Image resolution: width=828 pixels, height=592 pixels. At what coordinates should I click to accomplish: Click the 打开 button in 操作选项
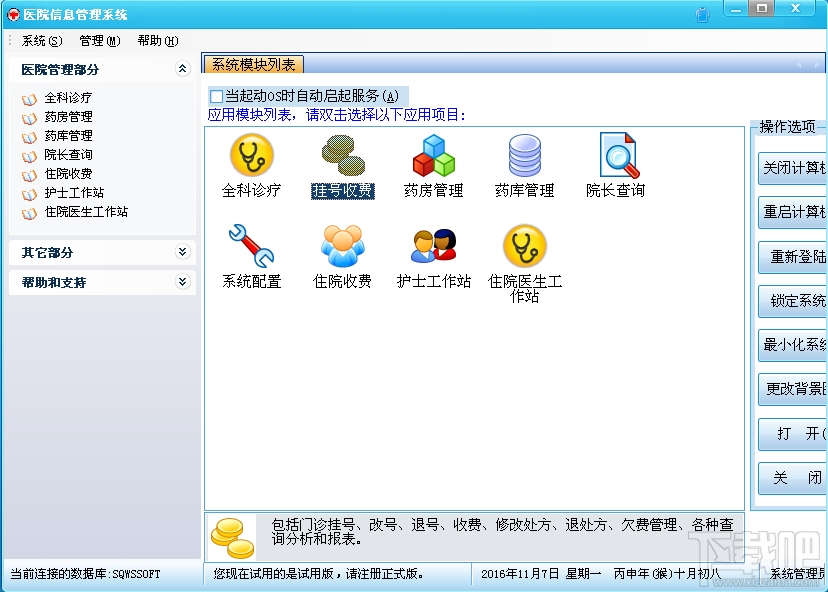tap(793, 434)
